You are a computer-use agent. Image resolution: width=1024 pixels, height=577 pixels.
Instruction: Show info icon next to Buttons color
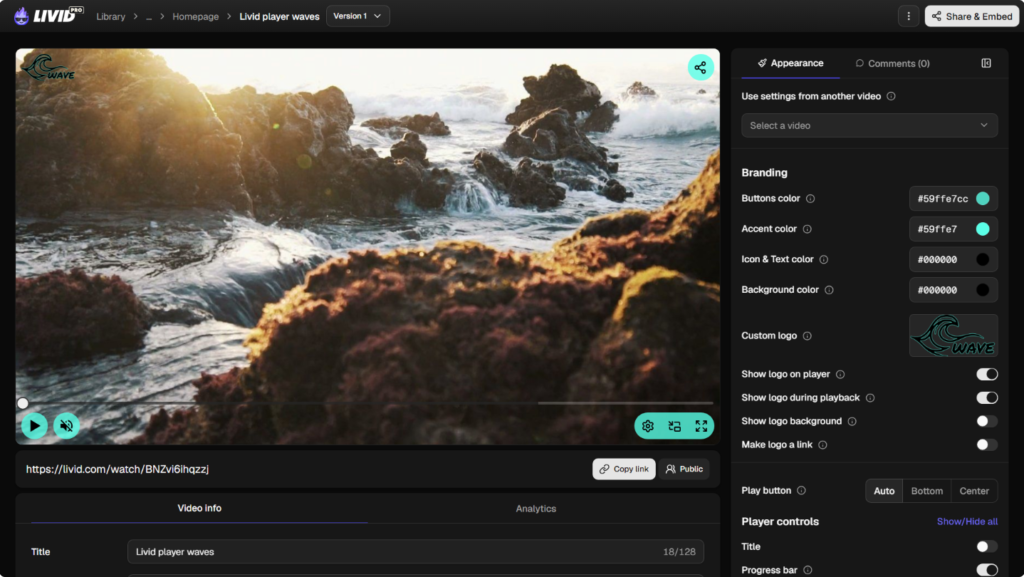click(810, 198)
